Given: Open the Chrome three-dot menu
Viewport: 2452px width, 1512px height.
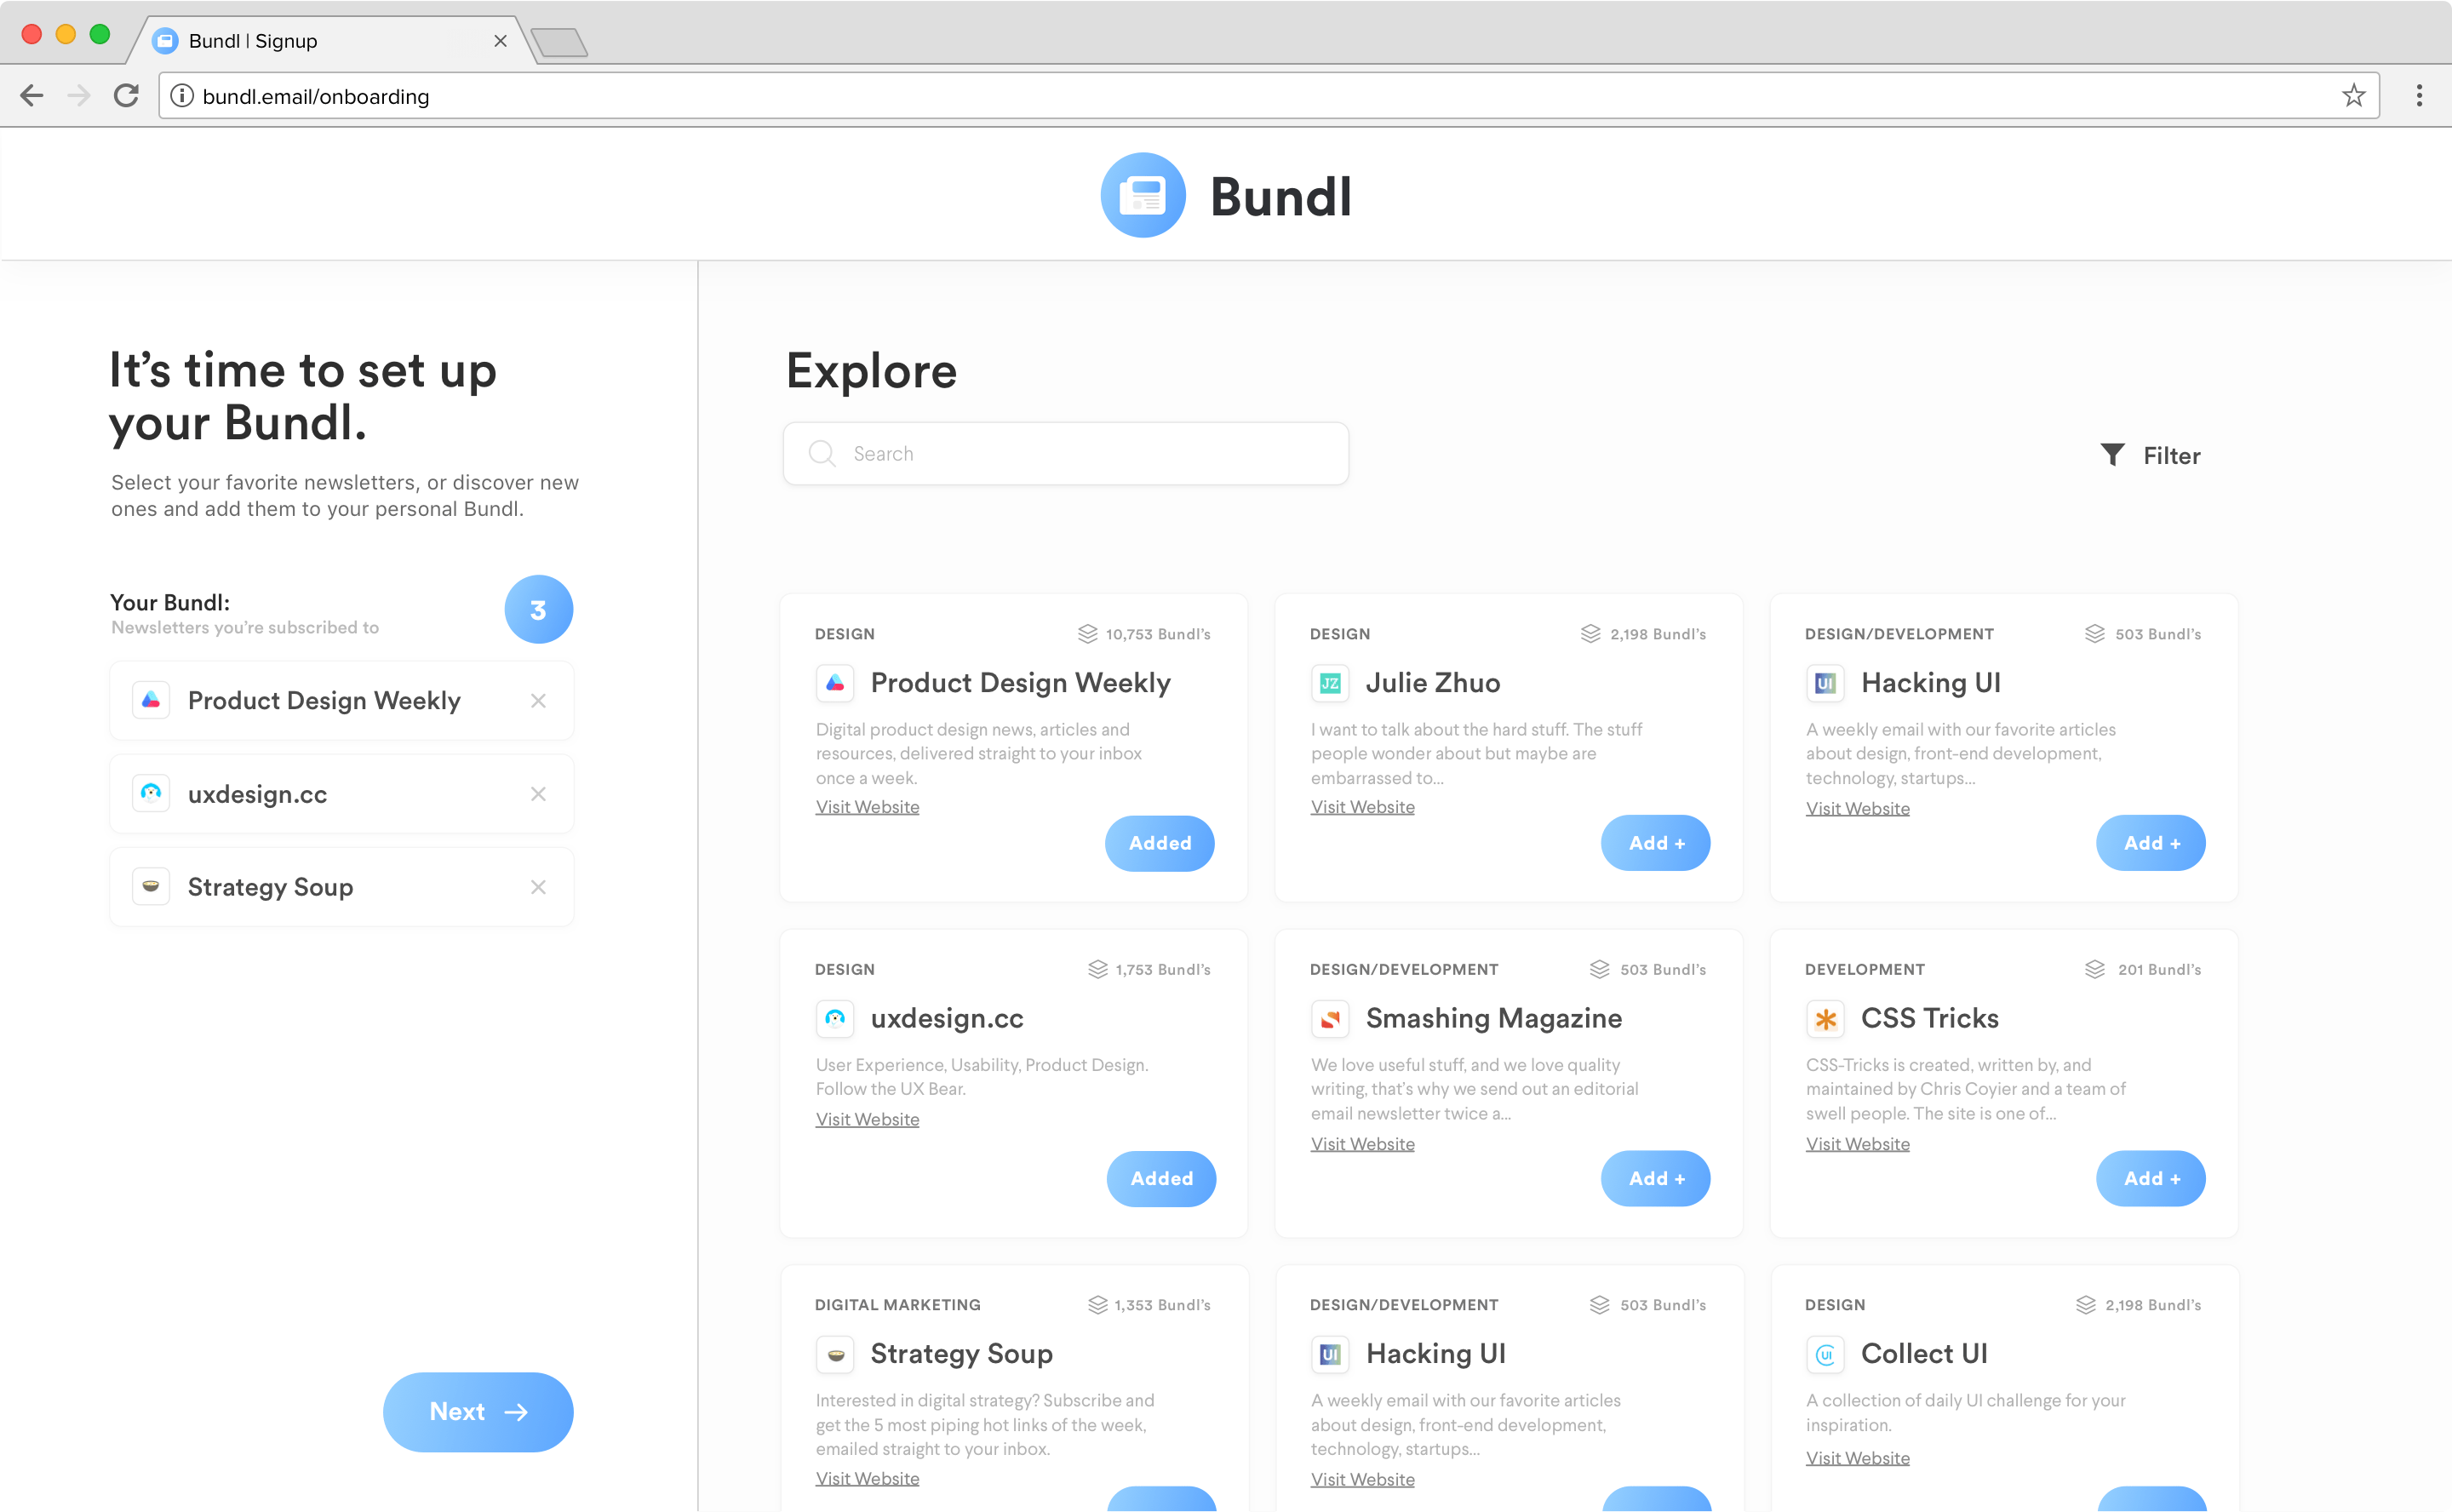Looking at the screenshot, I should [2419, 96].
